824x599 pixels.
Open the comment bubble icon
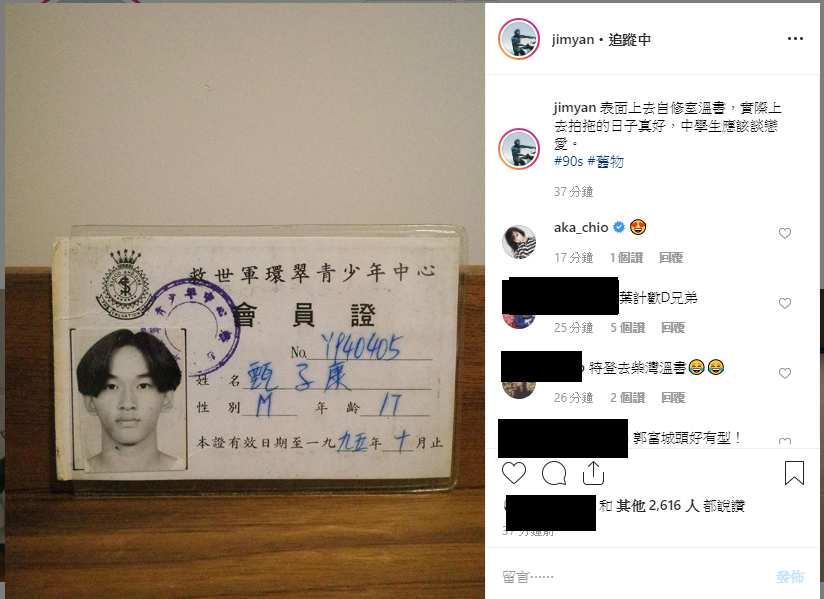click(554, 473)
